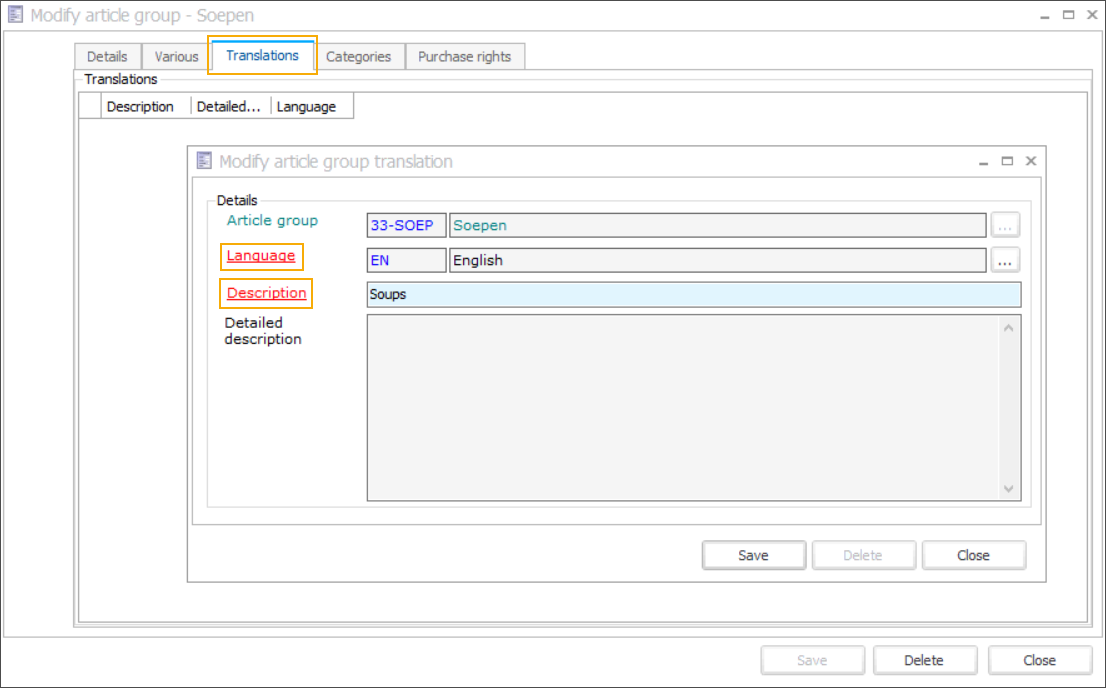Save the article group translation
The width and height of the screenshot is (1106, 688).
click(753, 556)
